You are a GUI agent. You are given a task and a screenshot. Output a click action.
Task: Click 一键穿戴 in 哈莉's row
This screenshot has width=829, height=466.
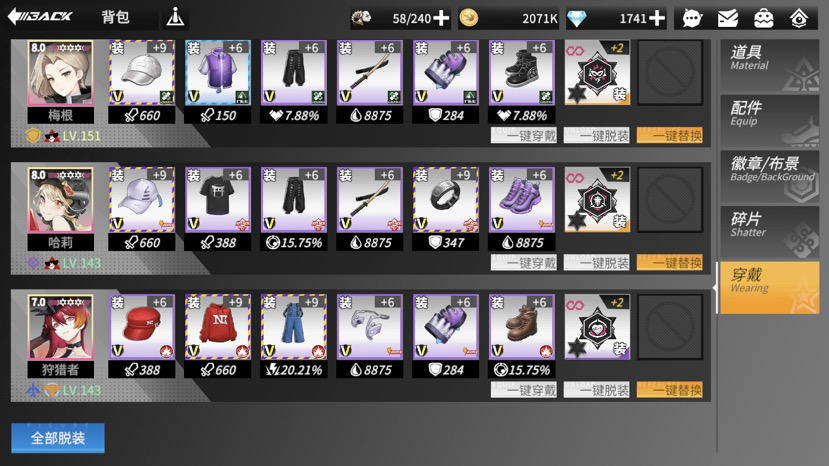524,263
